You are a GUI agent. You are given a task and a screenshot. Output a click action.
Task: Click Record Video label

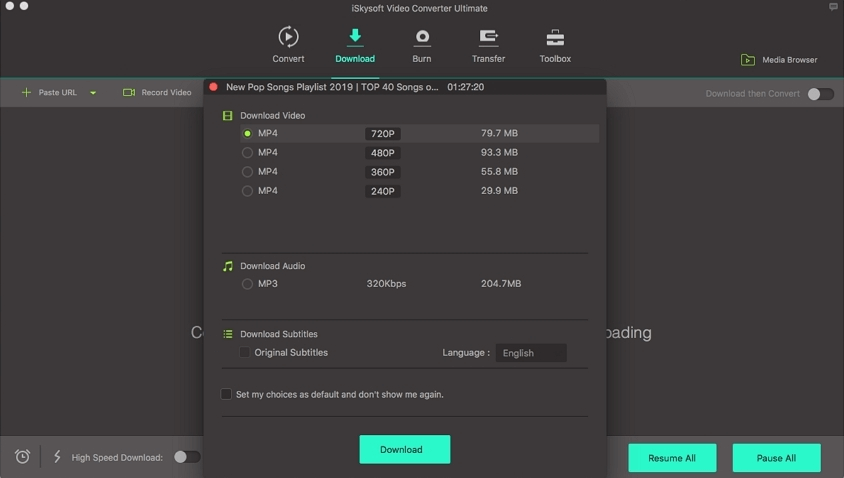tap(166, 93)
